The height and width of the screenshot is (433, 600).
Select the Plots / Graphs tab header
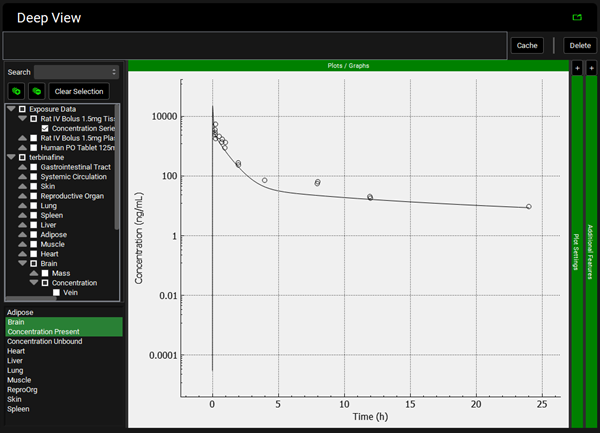click(x=348, y=66)
